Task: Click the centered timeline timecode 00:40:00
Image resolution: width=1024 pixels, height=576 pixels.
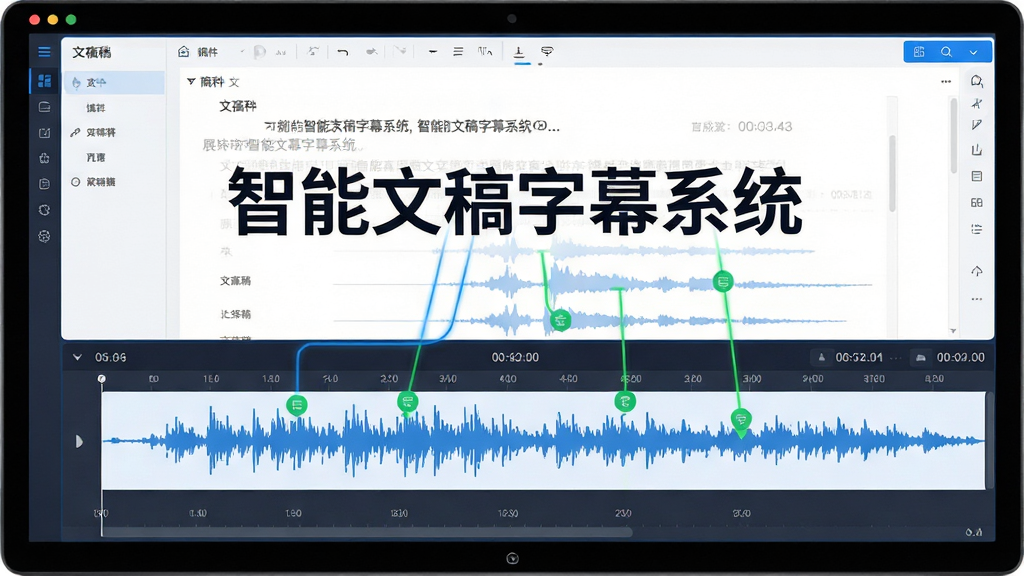Action: [515, 357]
